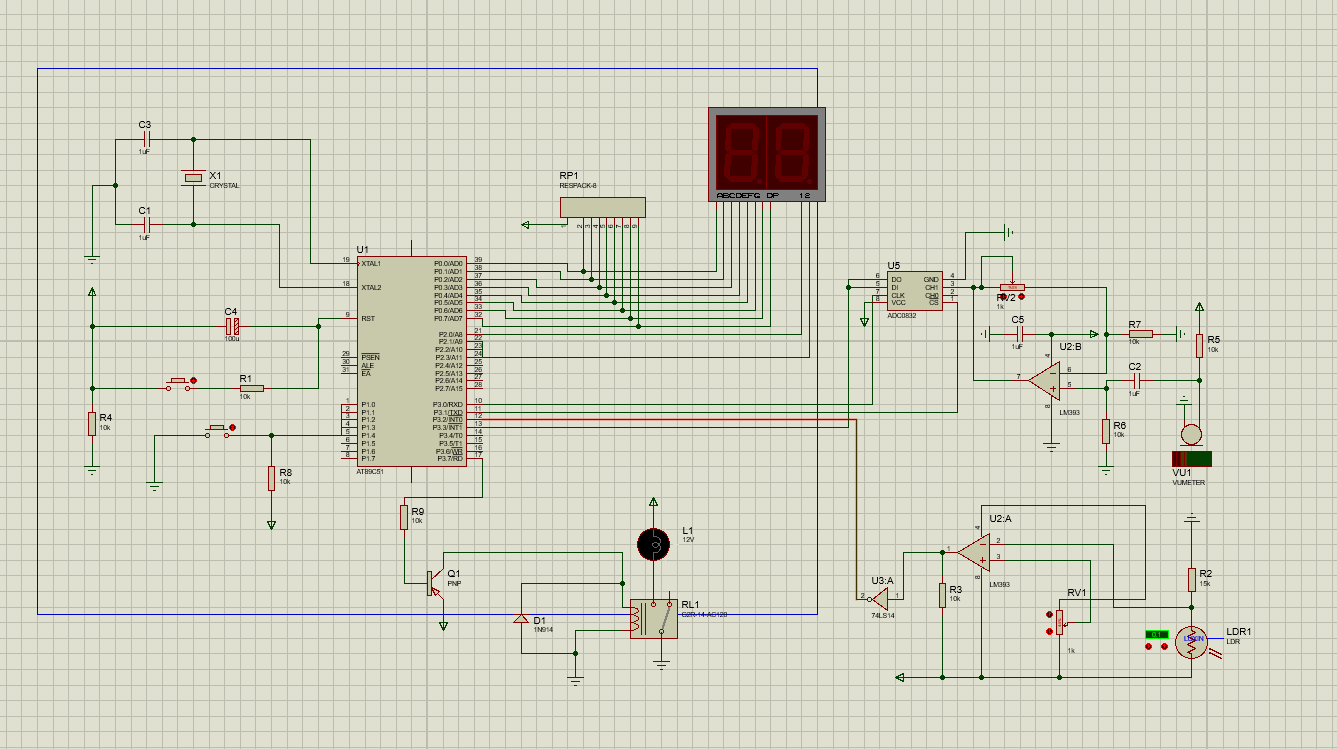Select resistor R4 body

[92, 423]
